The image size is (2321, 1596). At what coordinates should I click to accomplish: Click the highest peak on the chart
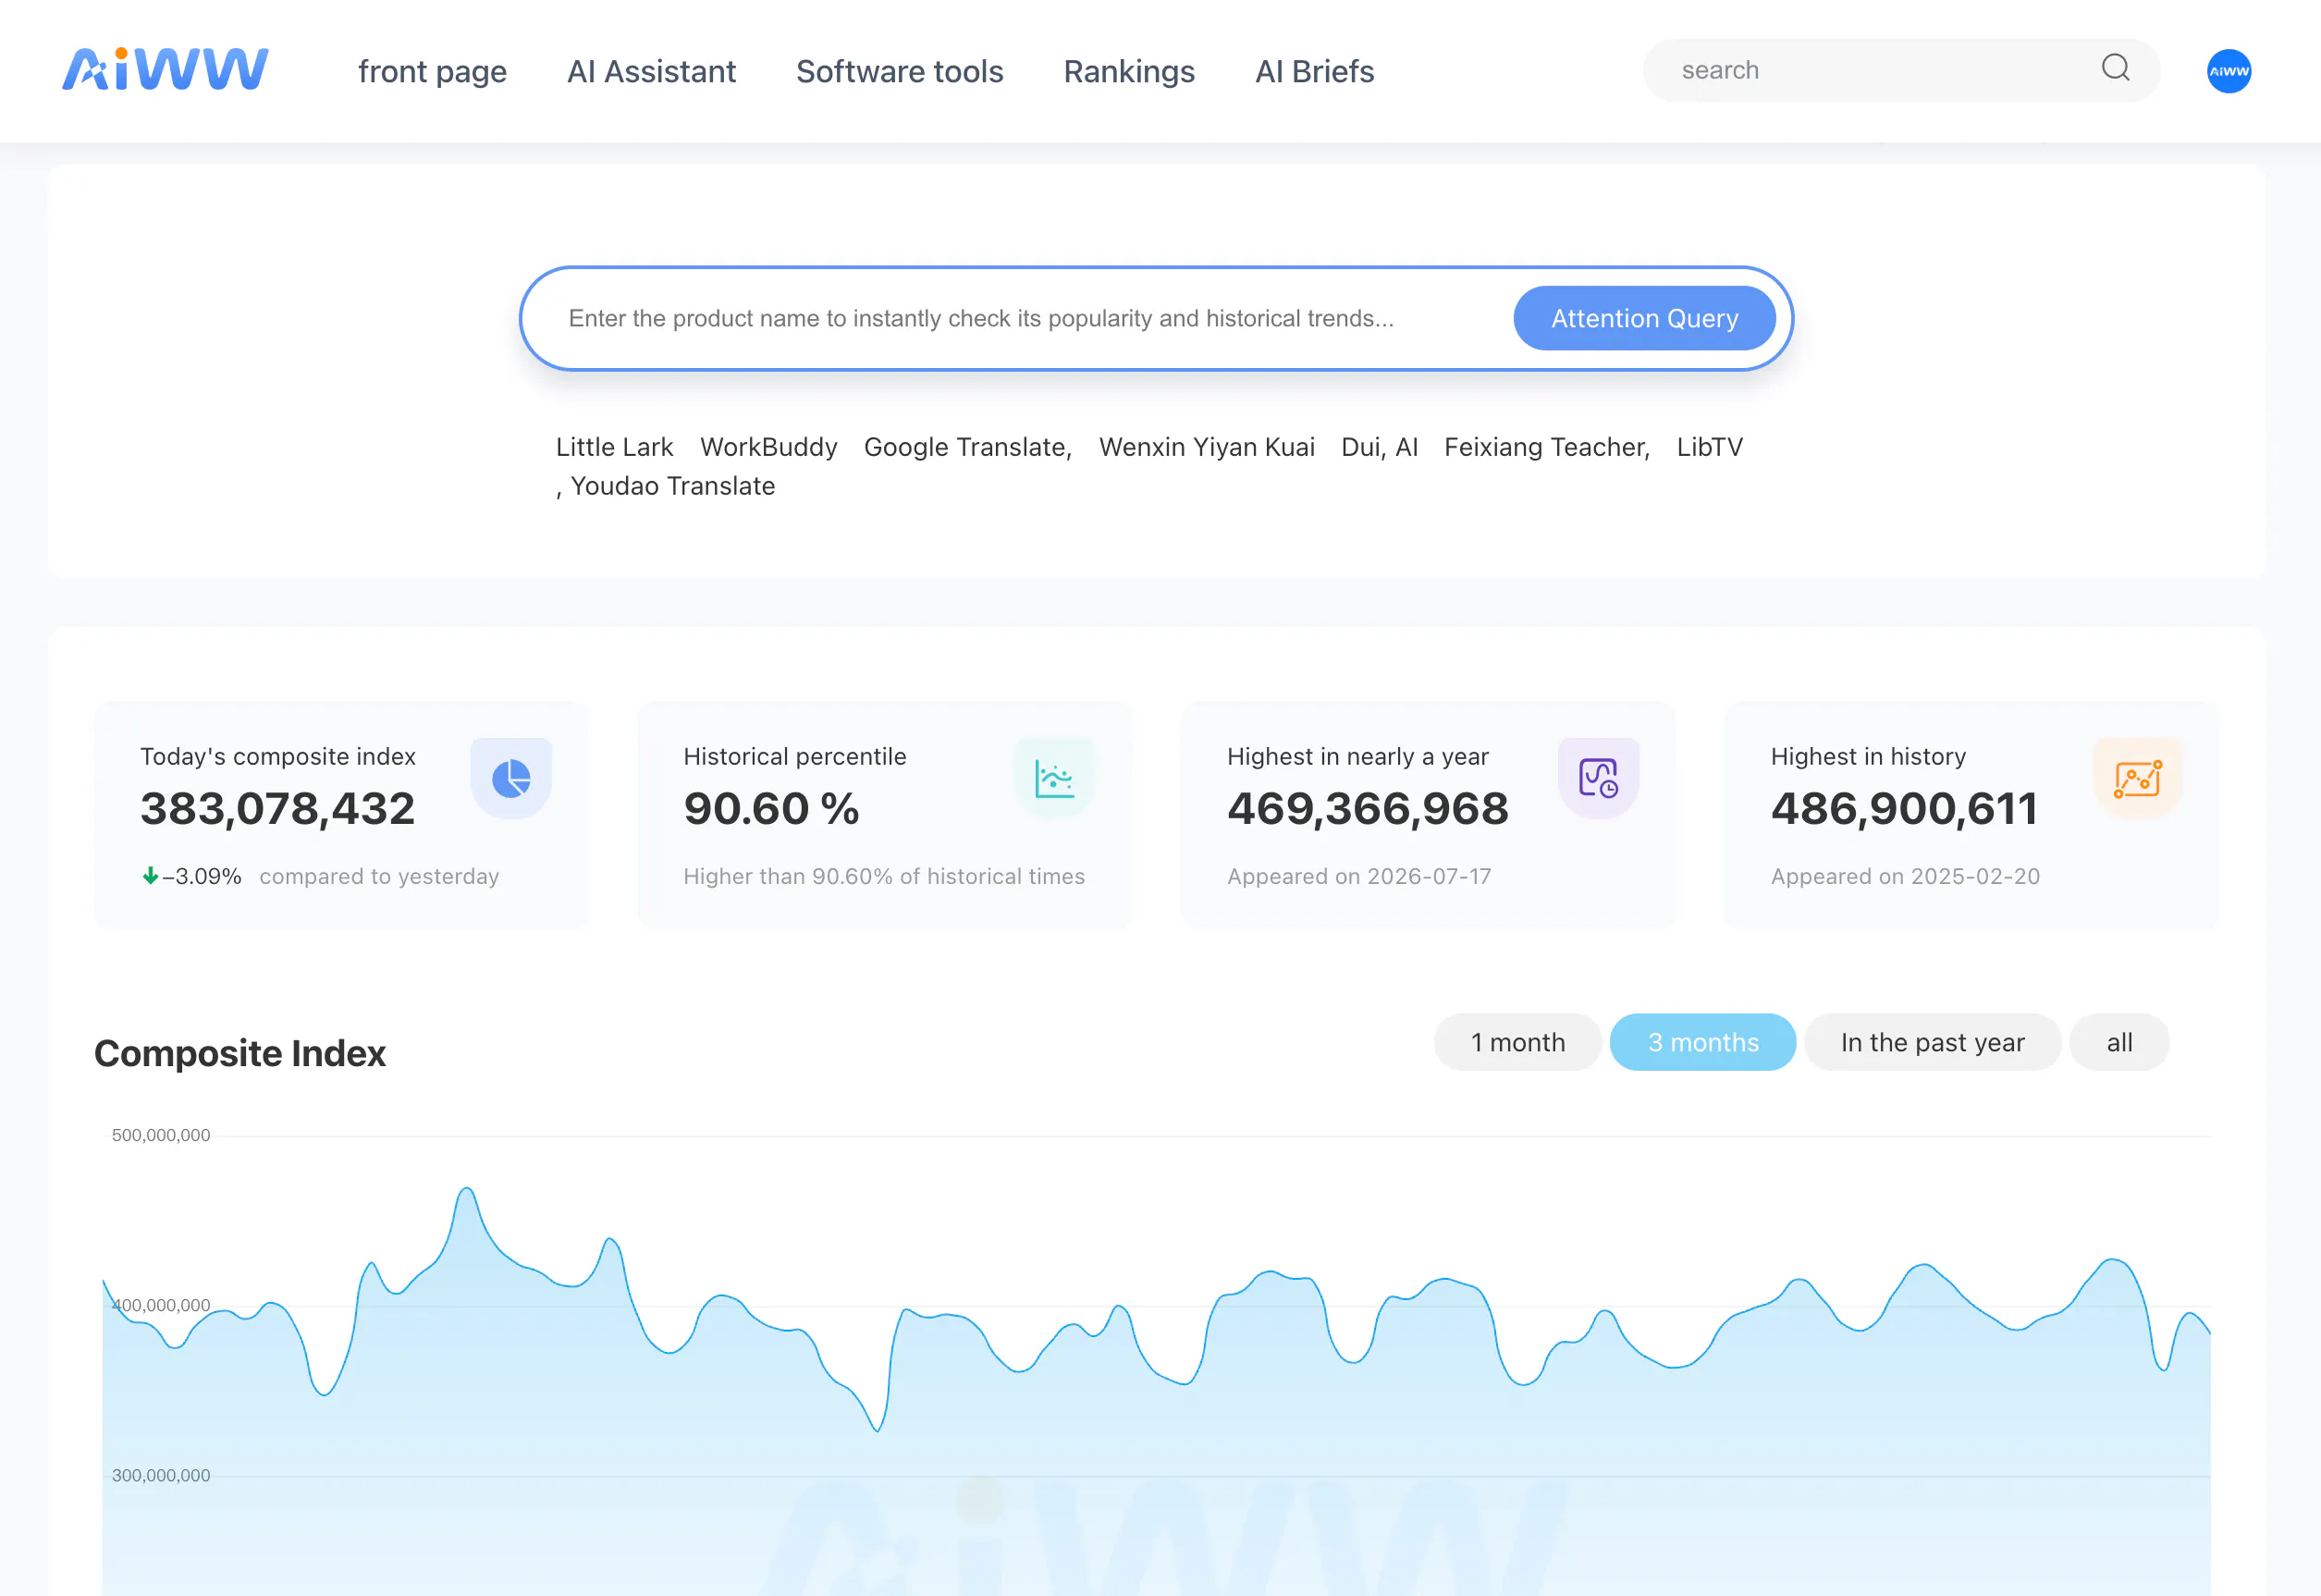466,1189
